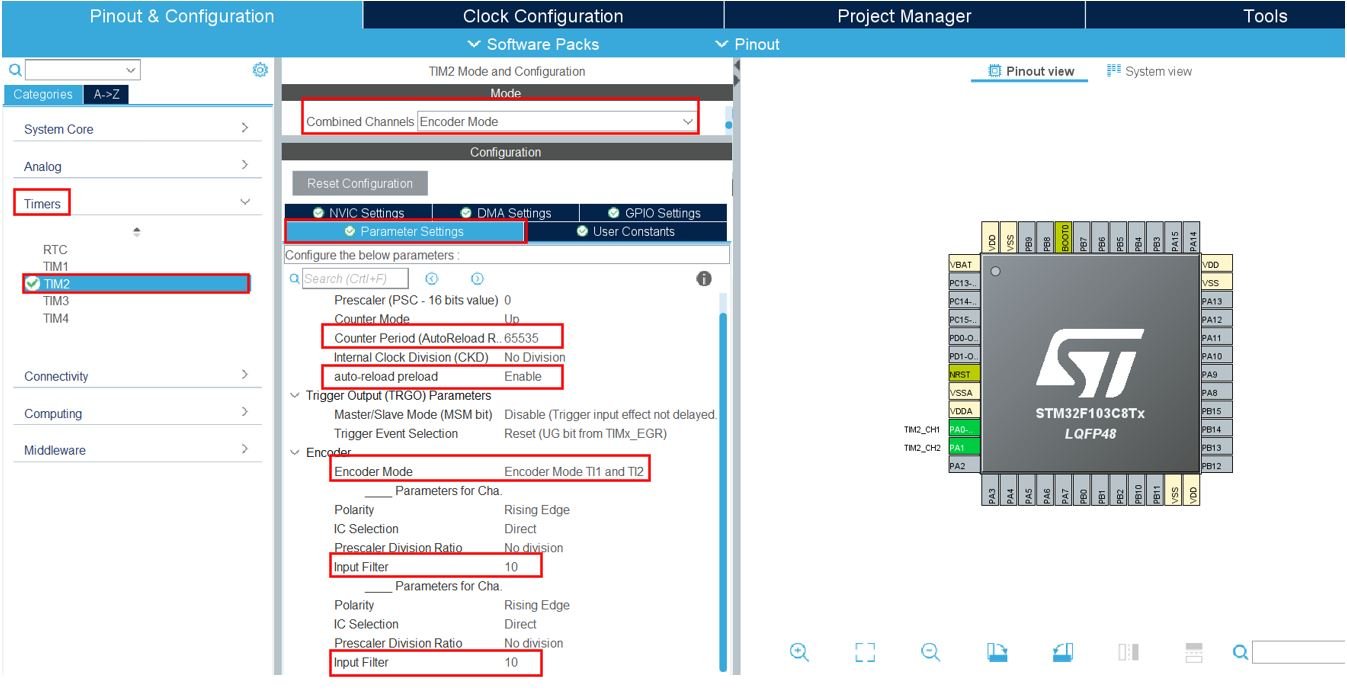Click the parameter search field

(x=356, y=279)
